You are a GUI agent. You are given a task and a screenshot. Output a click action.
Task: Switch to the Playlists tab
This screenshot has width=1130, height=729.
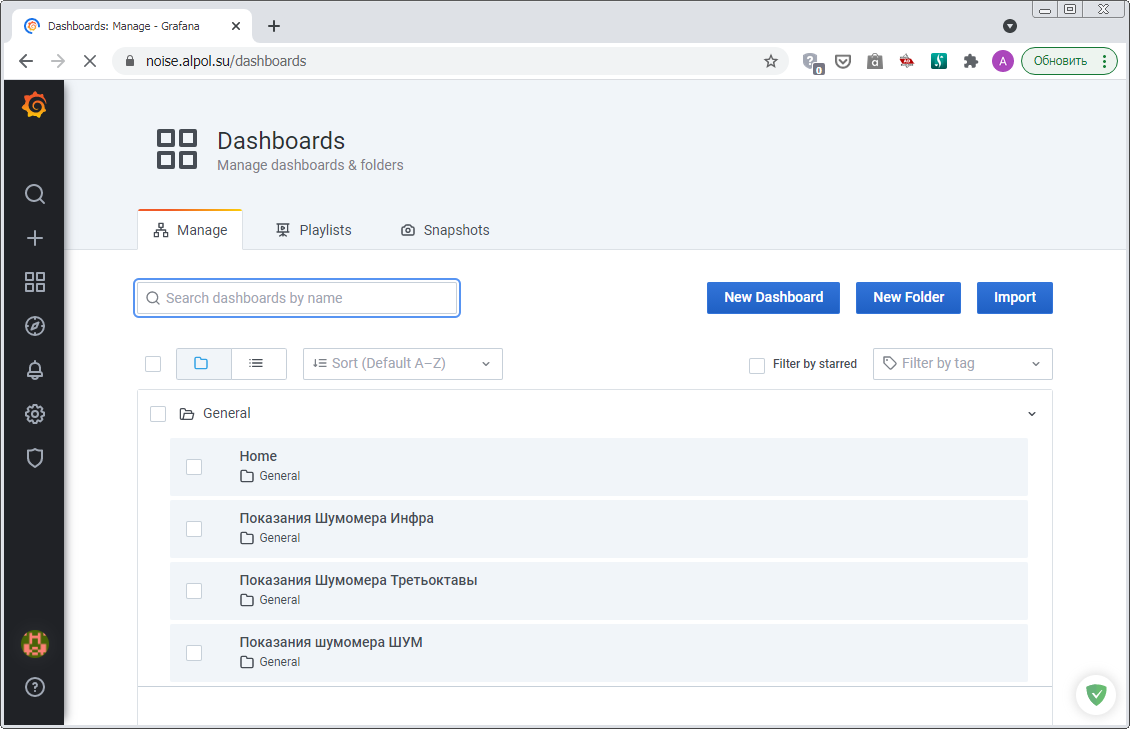click(x=314, y=230)
